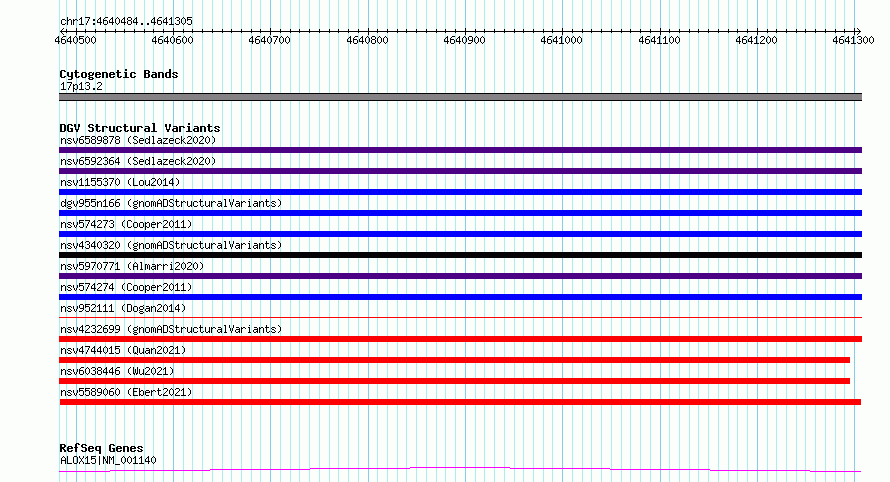Select the red bar for nsv5589060

click(x=460, y=402)
